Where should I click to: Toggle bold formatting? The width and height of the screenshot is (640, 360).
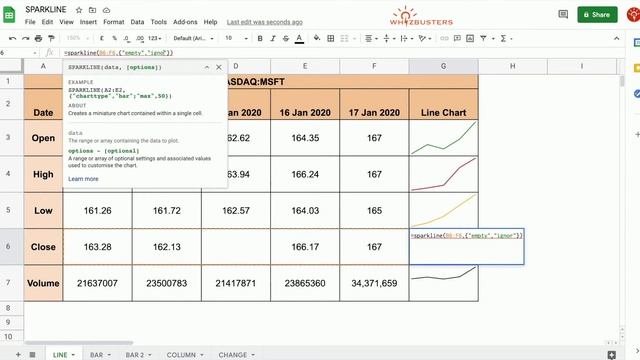click(x=260, y=38)
